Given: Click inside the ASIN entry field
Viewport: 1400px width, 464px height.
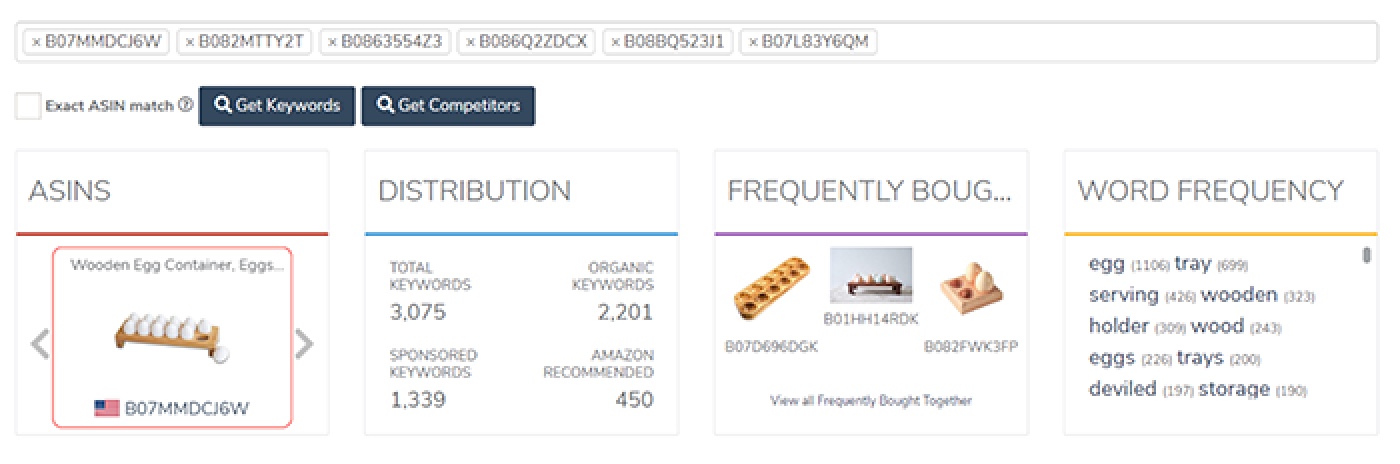Looking at the screenshot, I should click(1100, 42).
